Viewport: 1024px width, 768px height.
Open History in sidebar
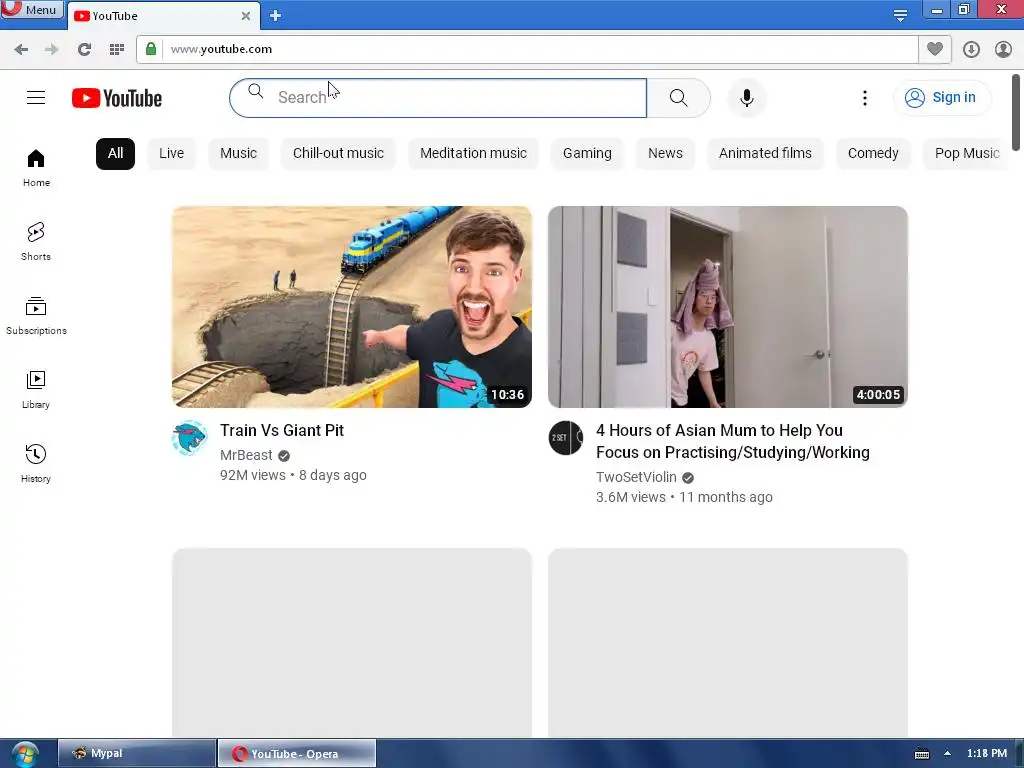click(x=36, y=464)
